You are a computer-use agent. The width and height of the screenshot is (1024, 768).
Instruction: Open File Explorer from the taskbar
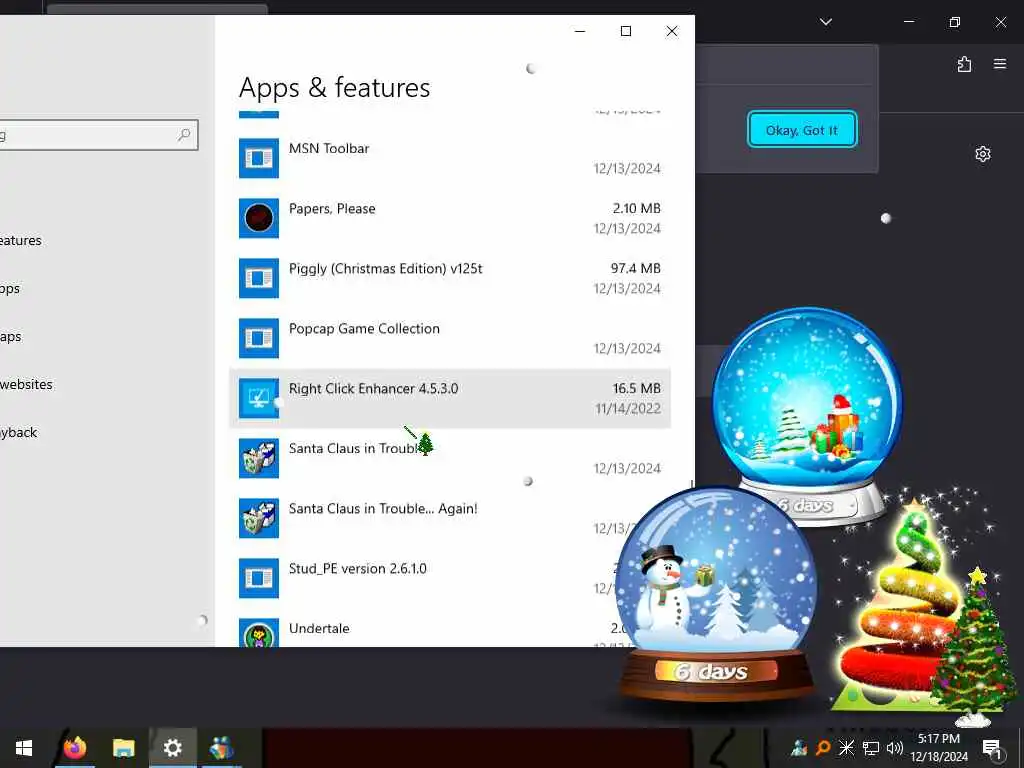[x=123, y=748]
